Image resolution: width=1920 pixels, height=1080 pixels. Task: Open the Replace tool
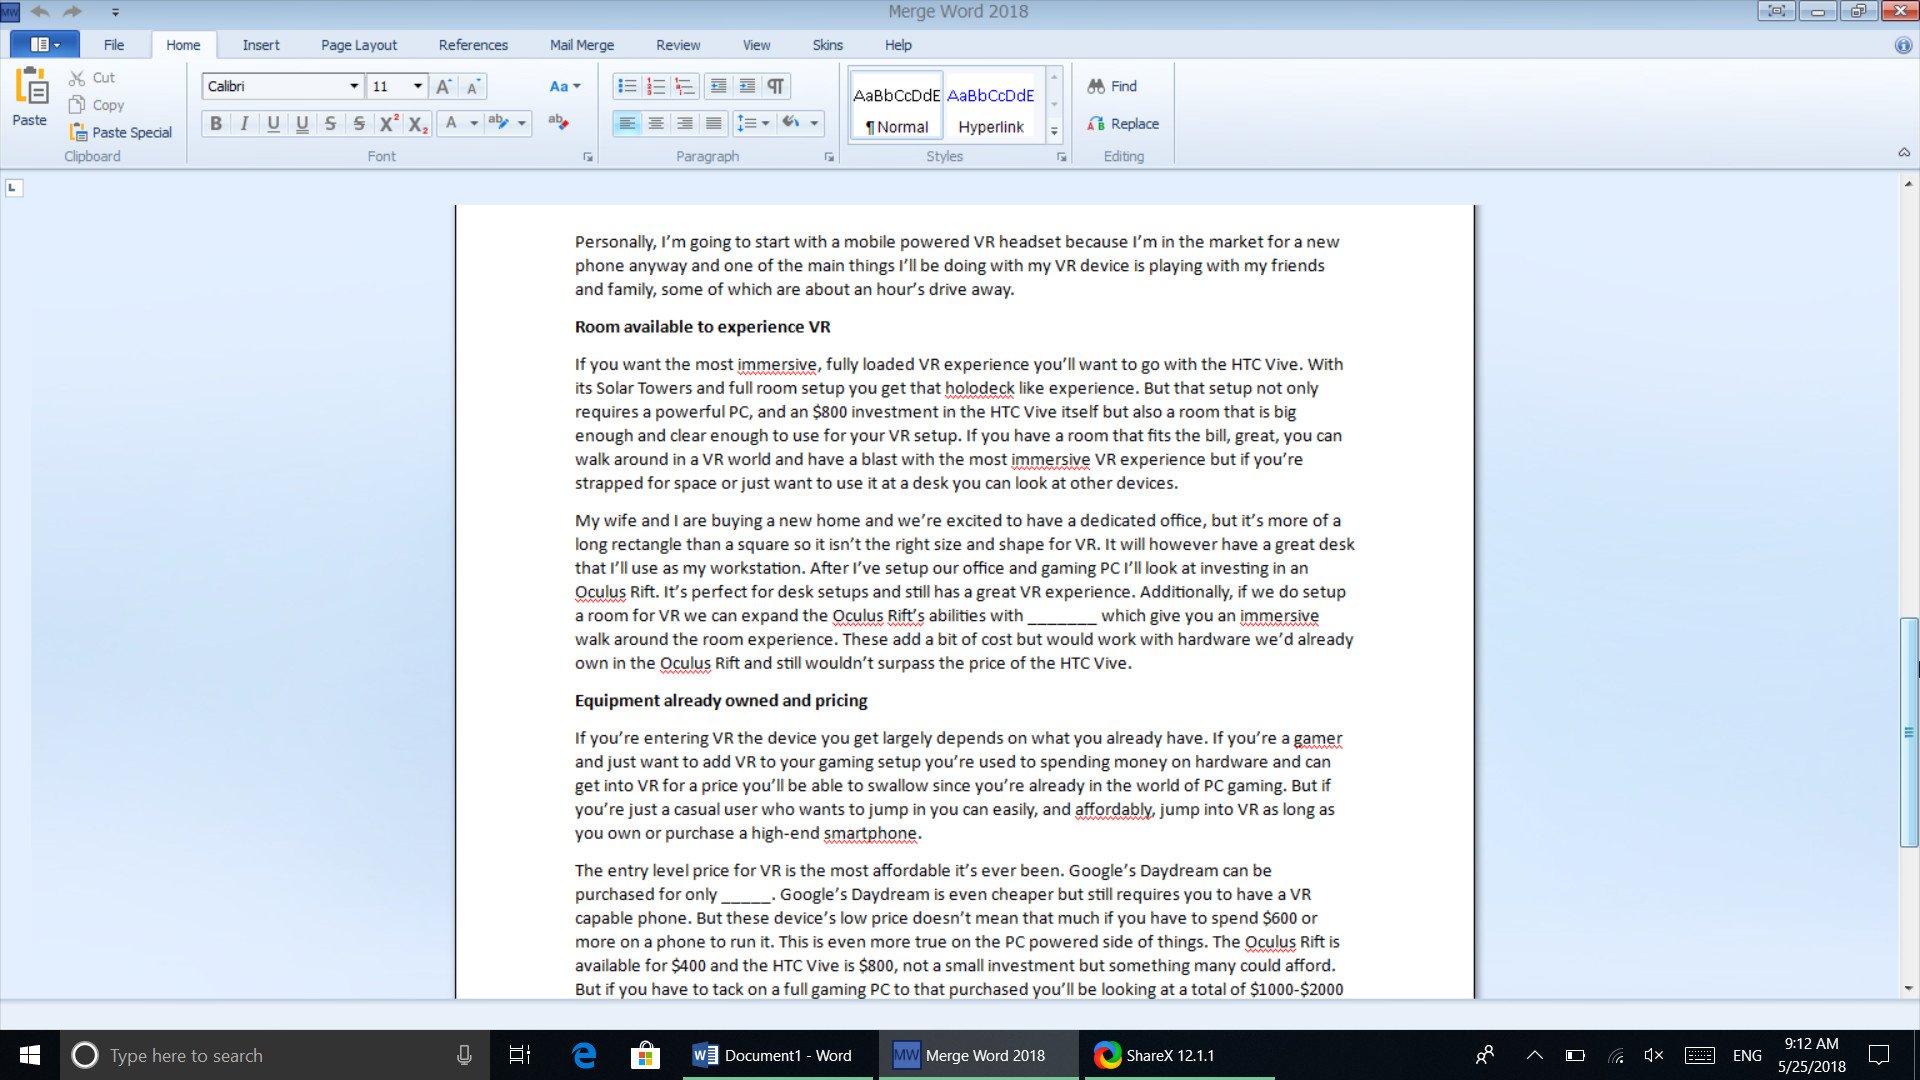click(x=1123, y=124)
